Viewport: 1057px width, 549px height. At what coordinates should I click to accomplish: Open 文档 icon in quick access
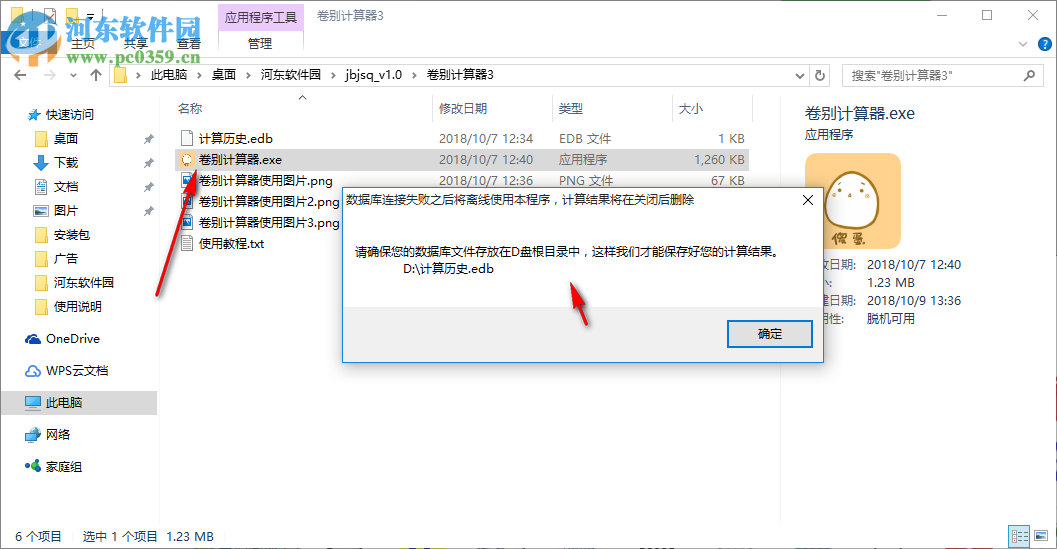41,187
